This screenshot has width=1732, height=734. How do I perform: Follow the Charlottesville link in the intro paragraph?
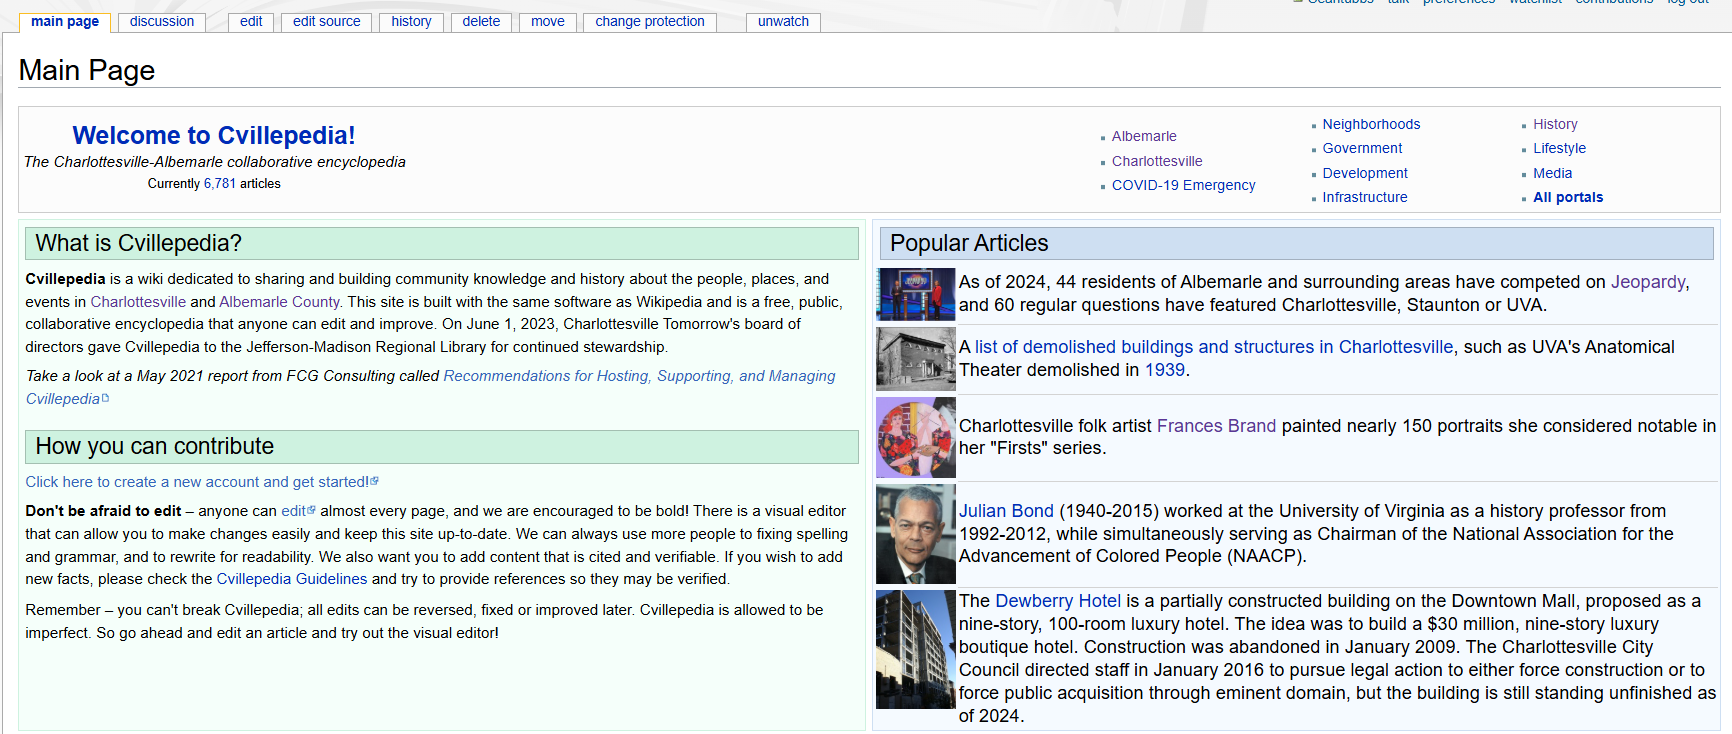[x=138, y=302]
